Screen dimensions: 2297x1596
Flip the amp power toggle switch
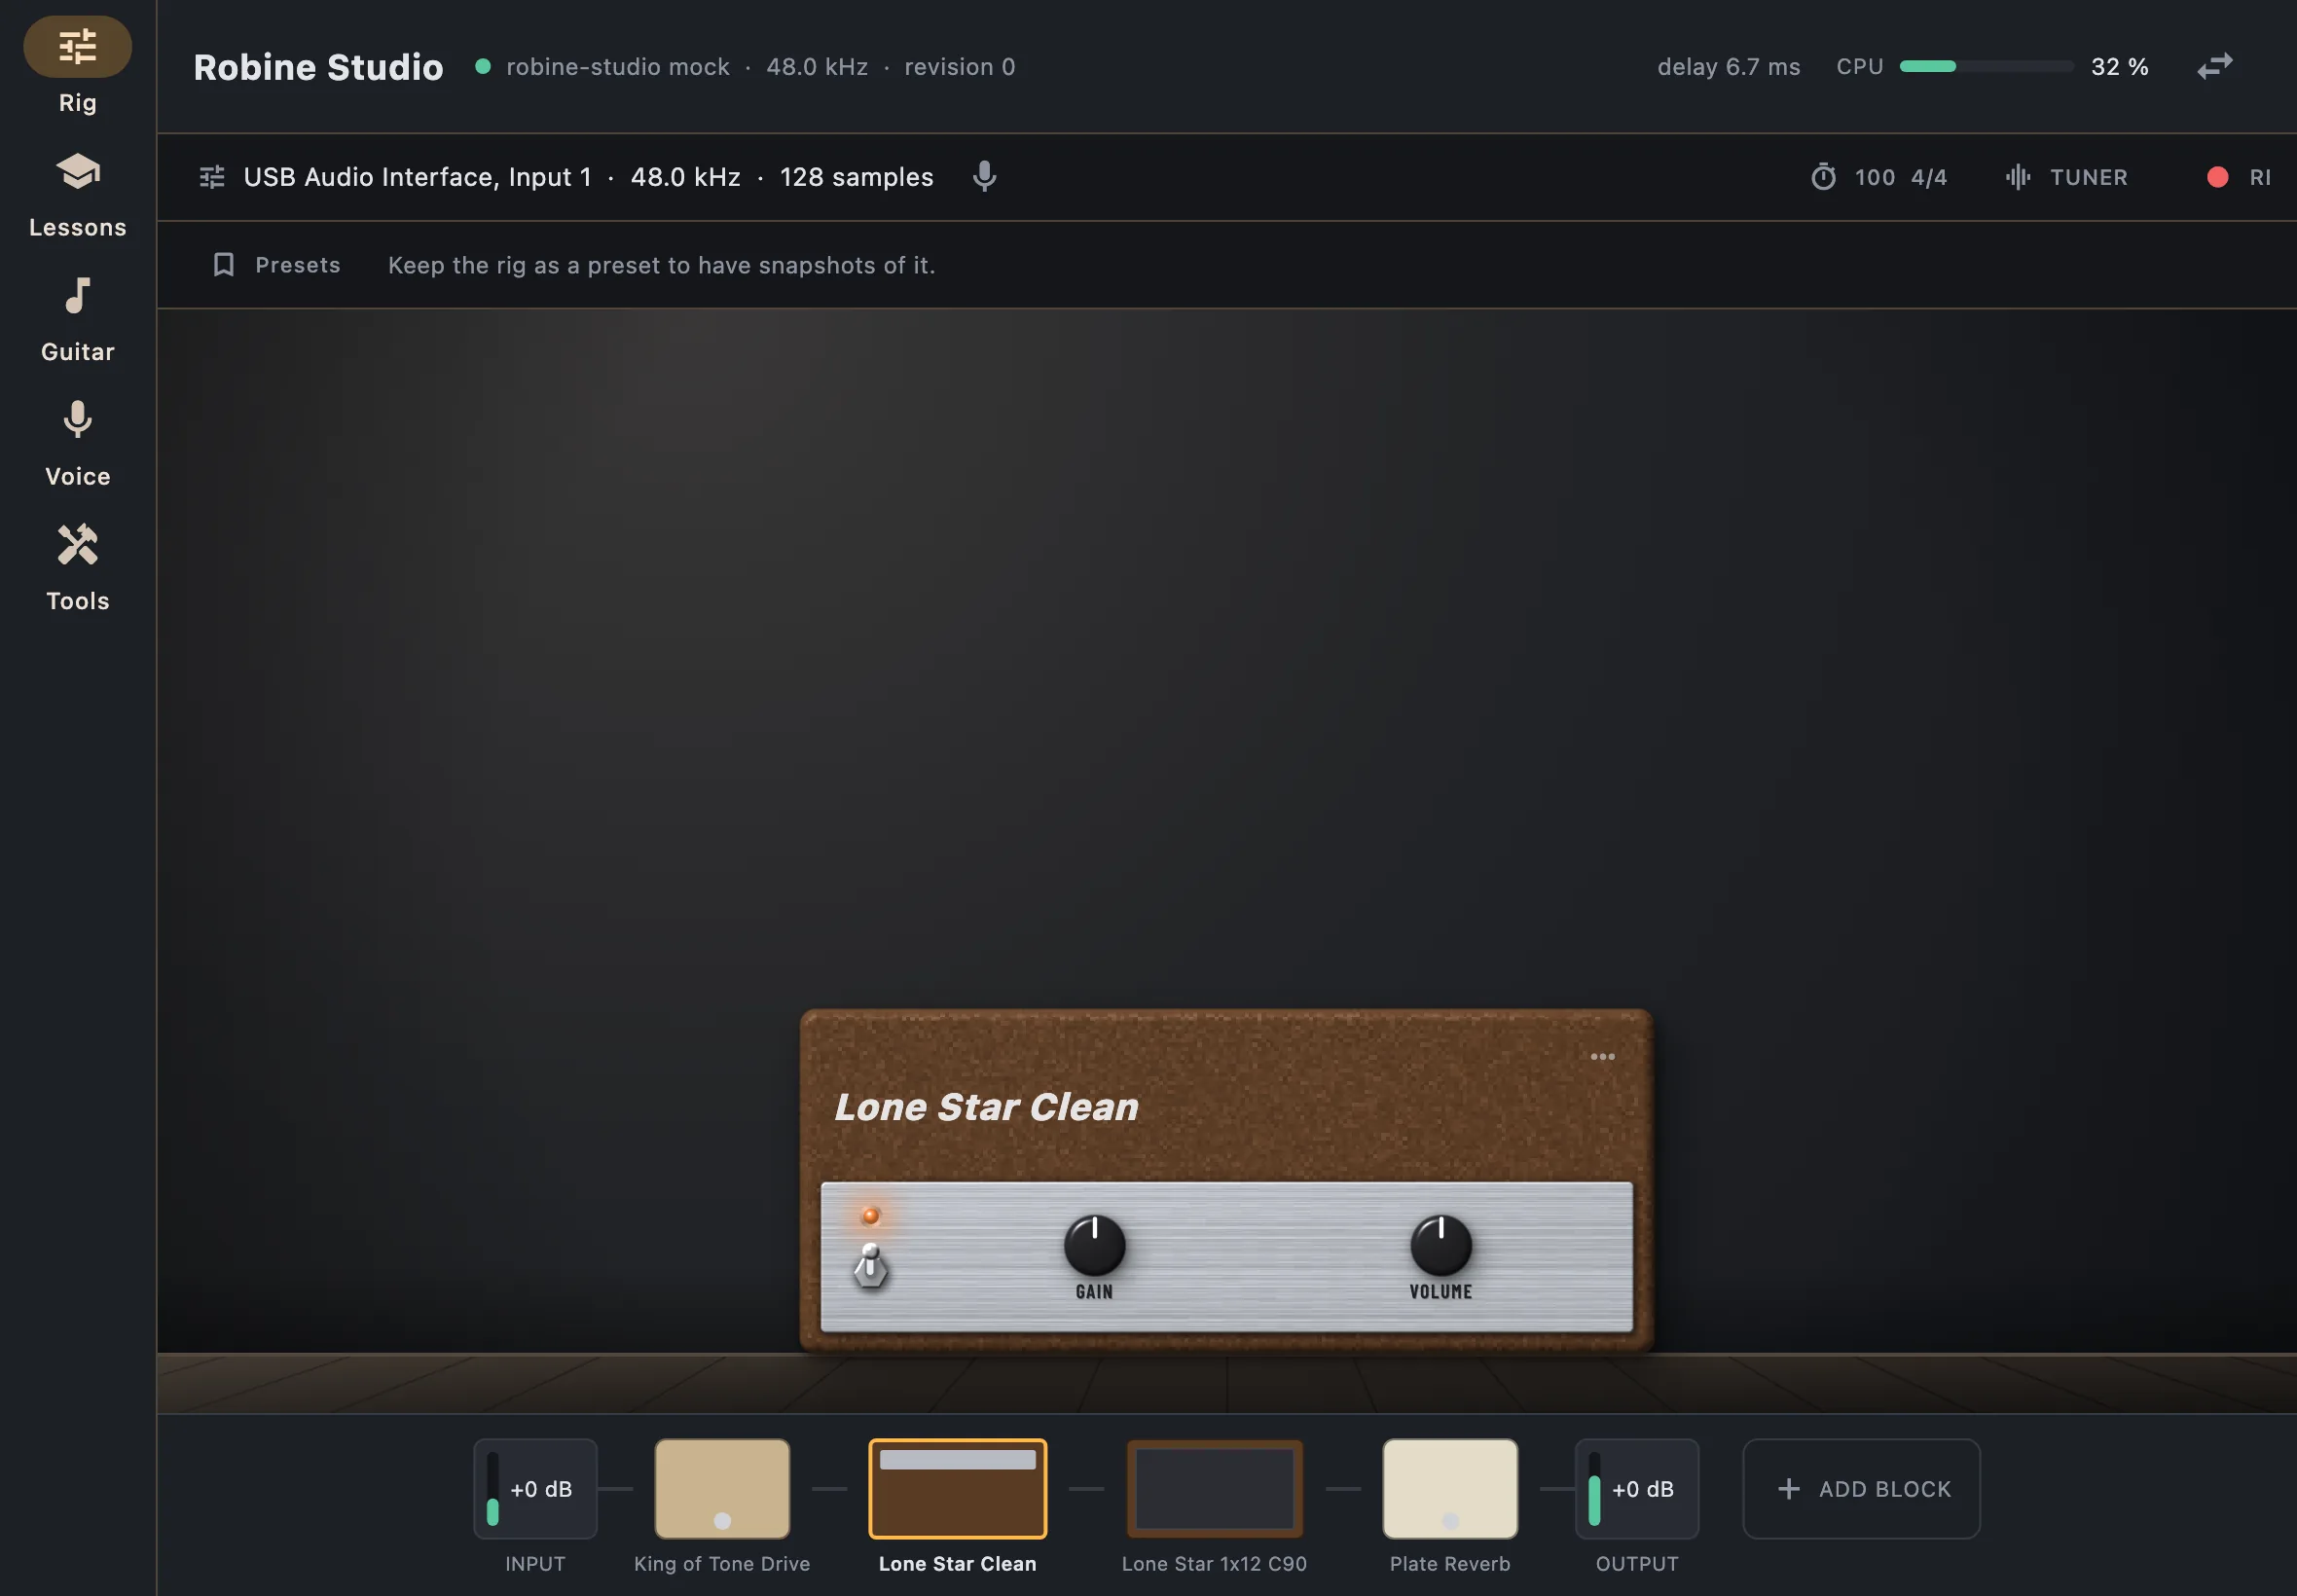[870, 1266]
